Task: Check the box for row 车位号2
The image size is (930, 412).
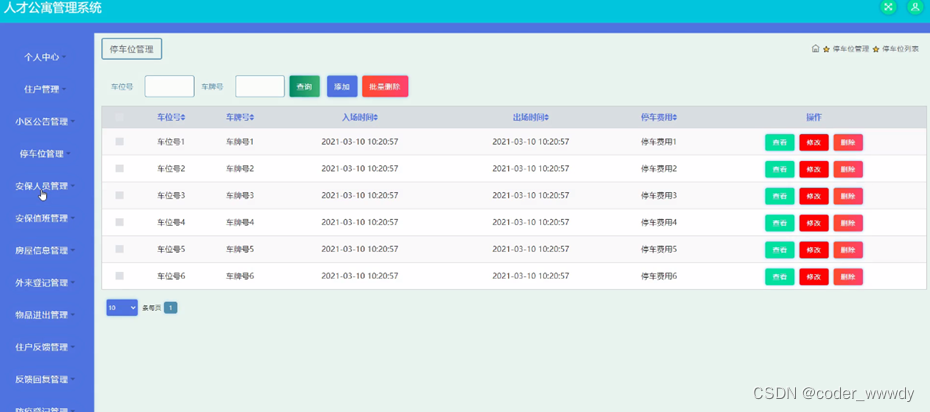Action: click(119, 168)
